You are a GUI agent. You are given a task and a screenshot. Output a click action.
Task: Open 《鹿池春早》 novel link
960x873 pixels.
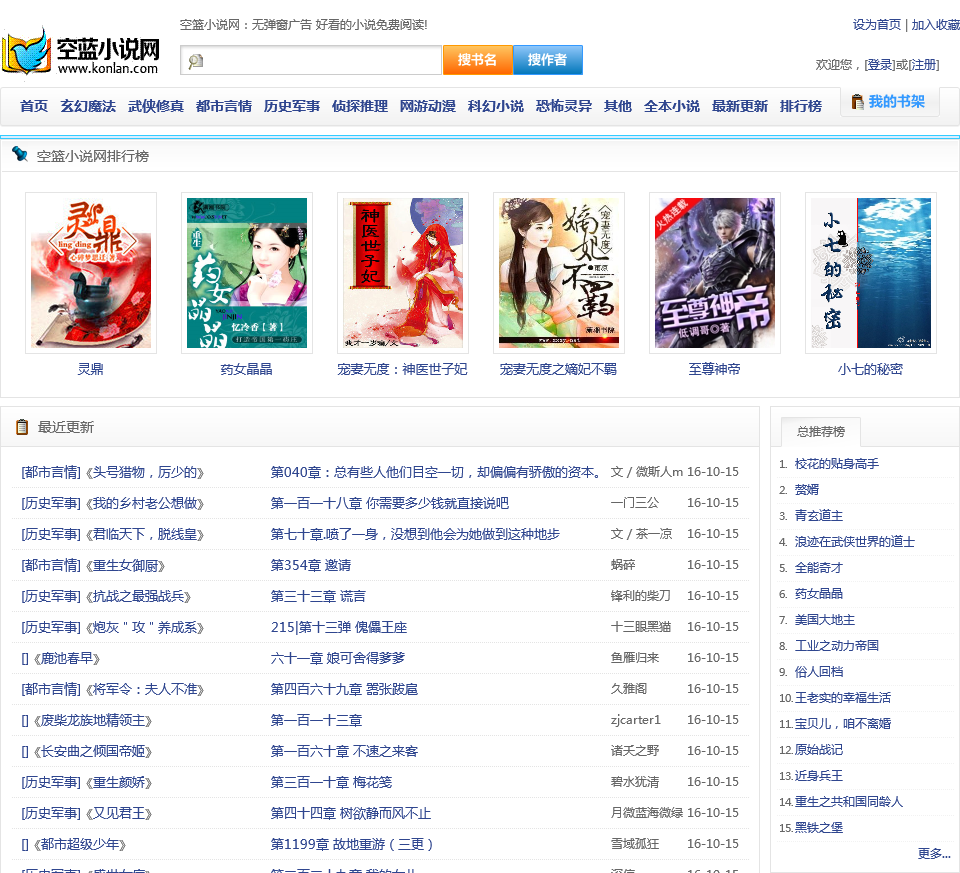pyautogui.click(x=67, y=658)
